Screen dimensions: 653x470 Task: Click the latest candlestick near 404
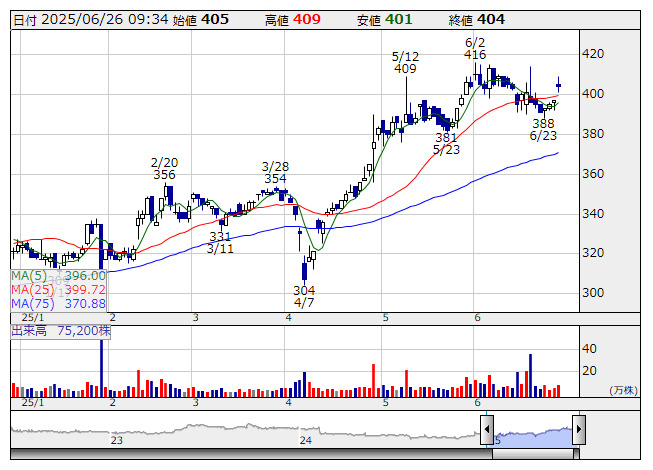coord(558,85)
